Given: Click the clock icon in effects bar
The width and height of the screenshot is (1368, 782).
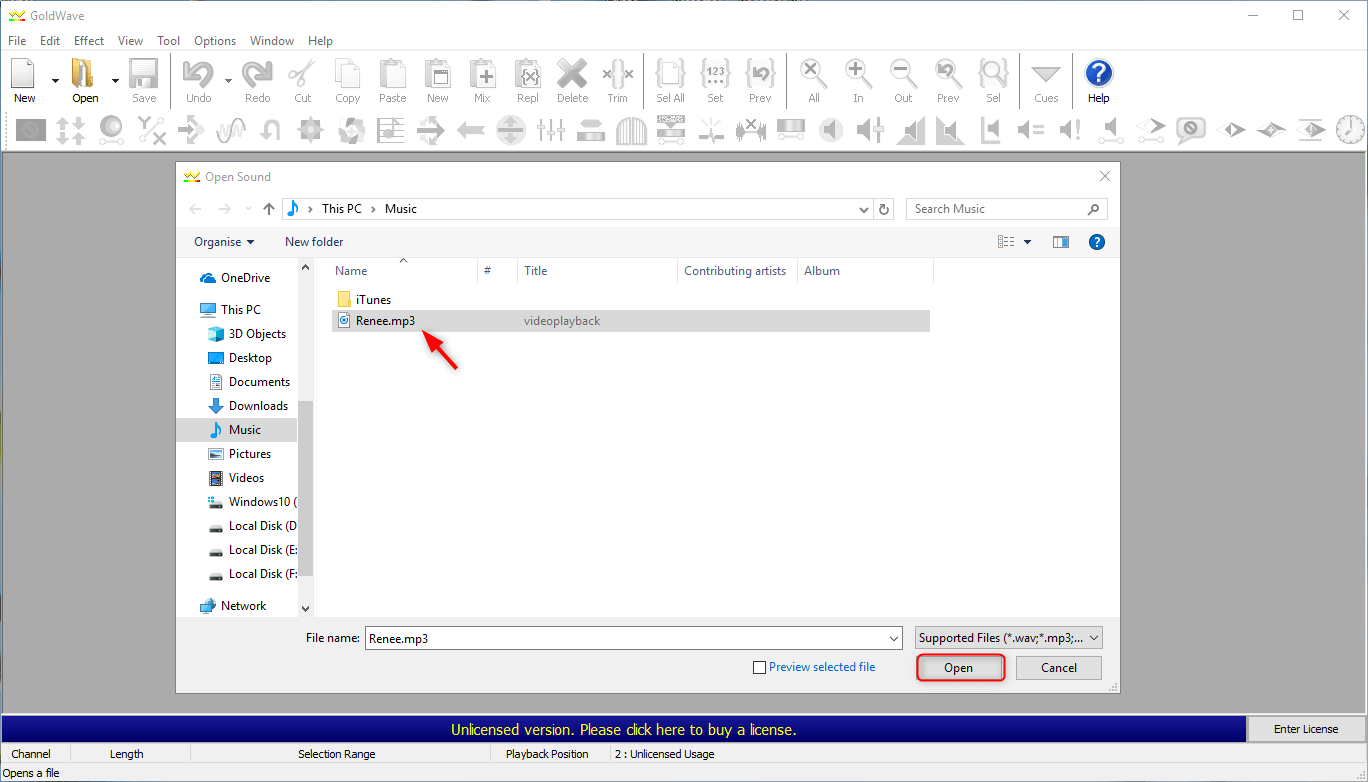Looking at the screenshot, I should tap(1350, 130).
